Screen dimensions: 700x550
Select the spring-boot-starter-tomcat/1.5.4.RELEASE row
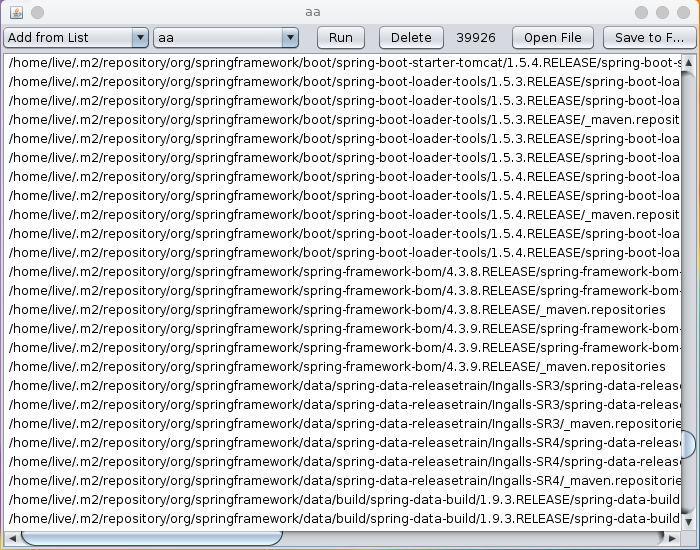[342, 62]
